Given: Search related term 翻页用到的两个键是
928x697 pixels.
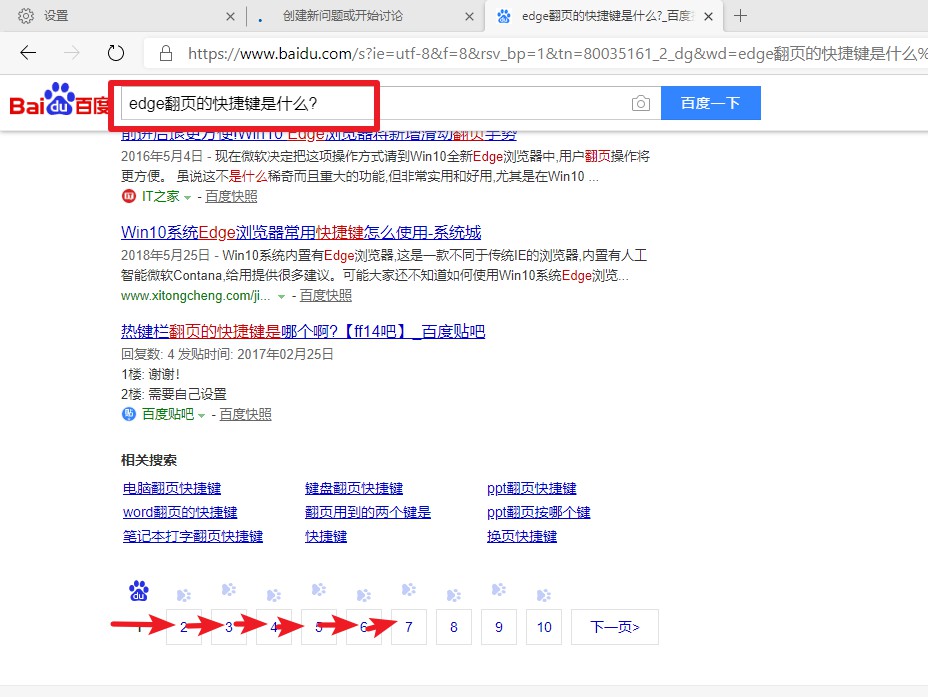Looking at the screenshot, I should [x=368, y=512].
